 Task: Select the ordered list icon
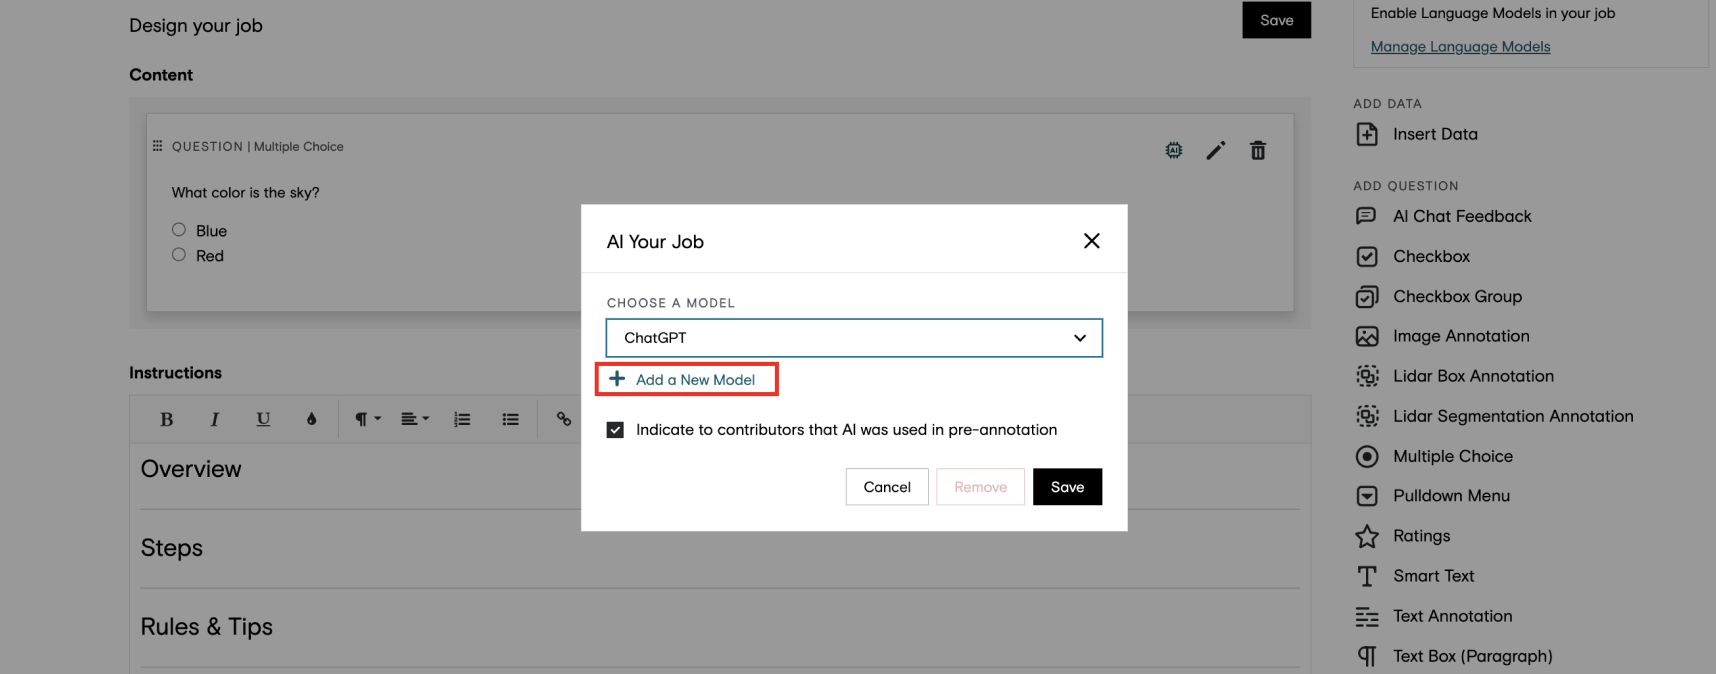tap(462, 419)
